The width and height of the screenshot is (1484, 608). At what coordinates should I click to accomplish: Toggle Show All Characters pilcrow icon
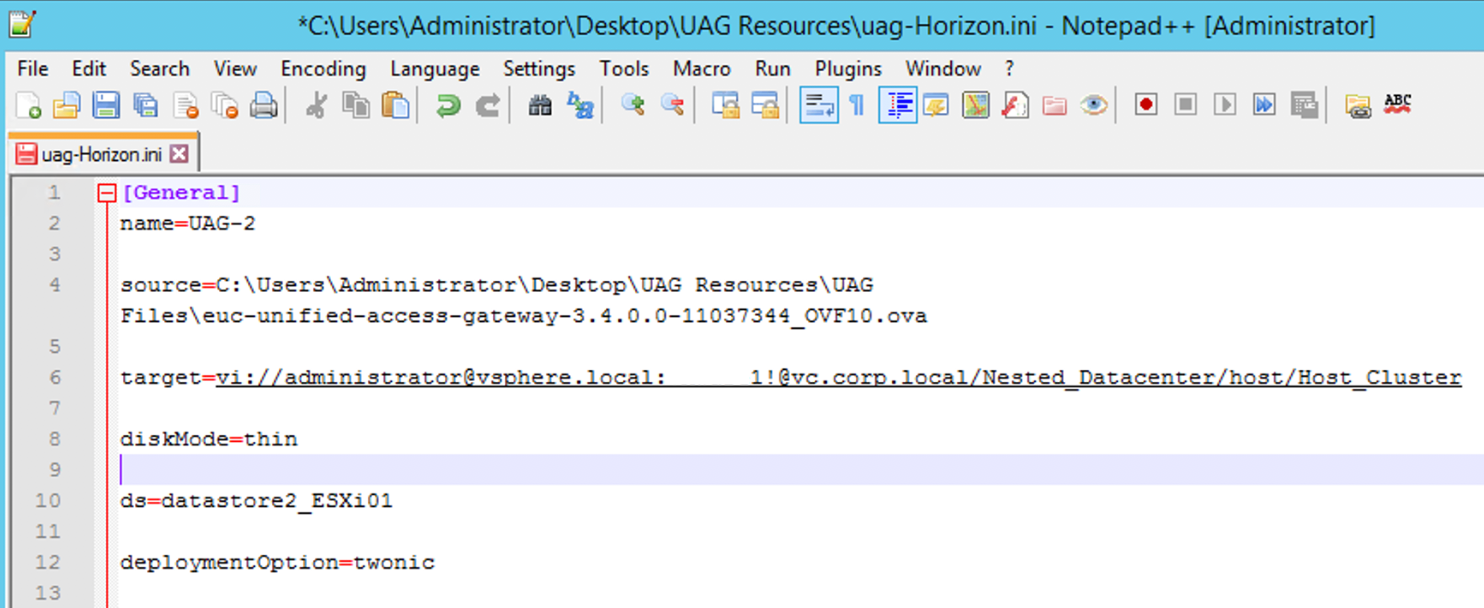click(x=858, y=104)
